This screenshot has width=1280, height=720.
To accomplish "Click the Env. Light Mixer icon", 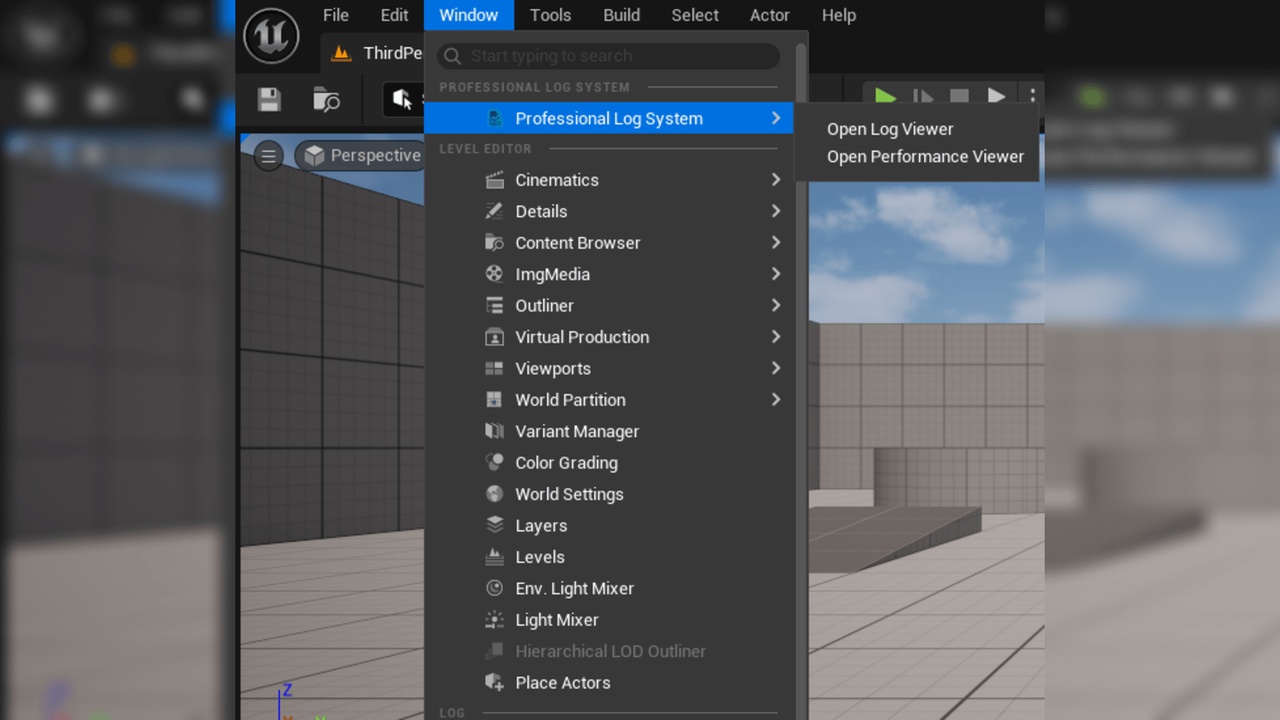I will pyautogui.click(x=494, y=589).
